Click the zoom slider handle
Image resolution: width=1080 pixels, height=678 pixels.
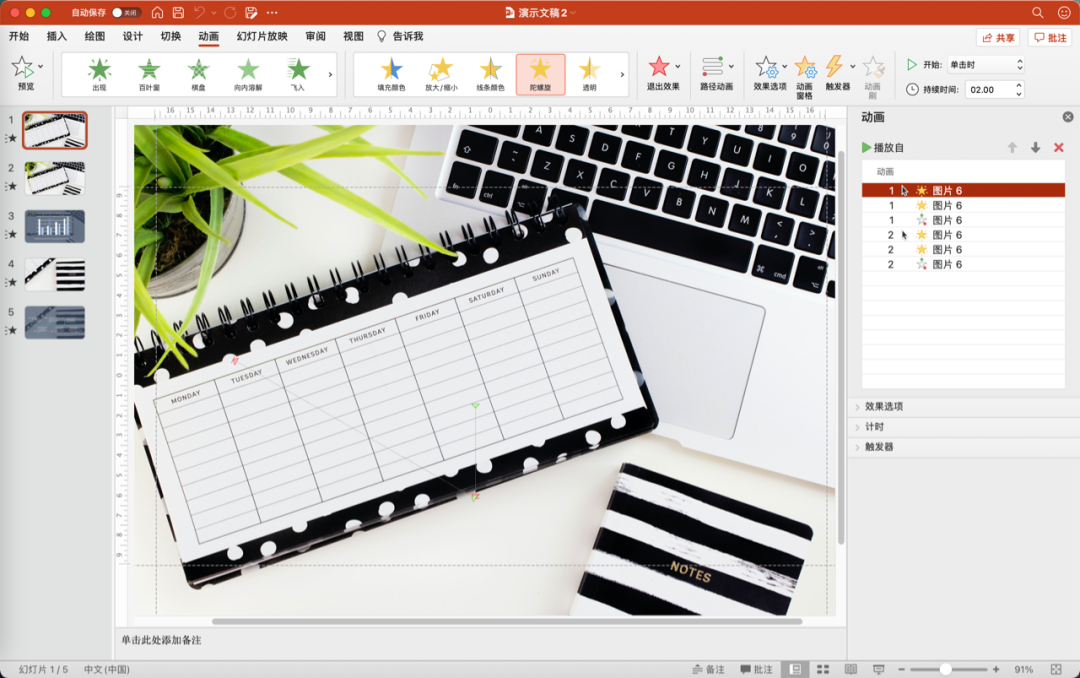946,669
